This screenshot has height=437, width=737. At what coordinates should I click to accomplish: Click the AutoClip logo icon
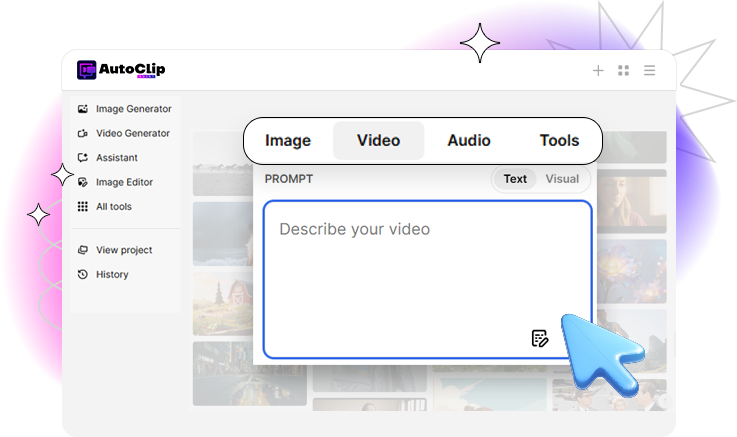[86, 70]
